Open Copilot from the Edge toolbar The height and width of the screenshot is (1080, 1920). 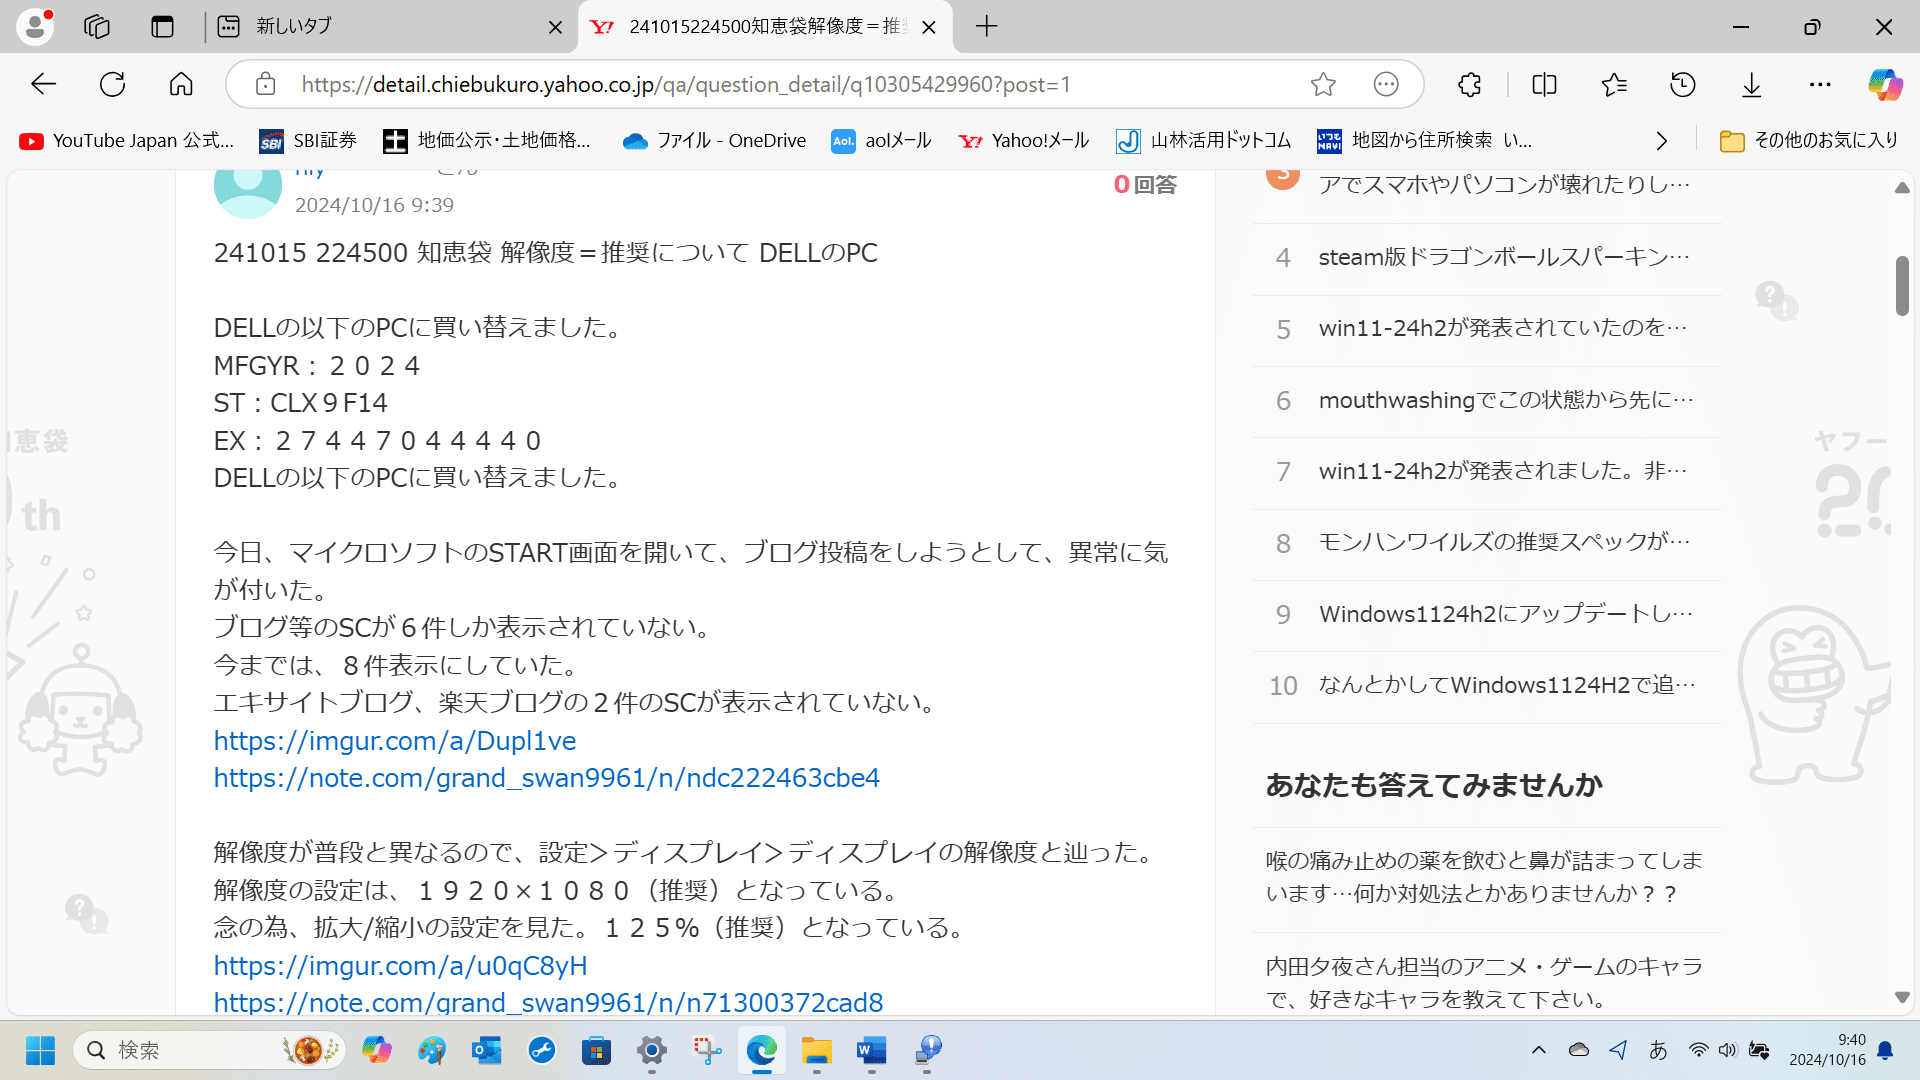click(1885, 84)
